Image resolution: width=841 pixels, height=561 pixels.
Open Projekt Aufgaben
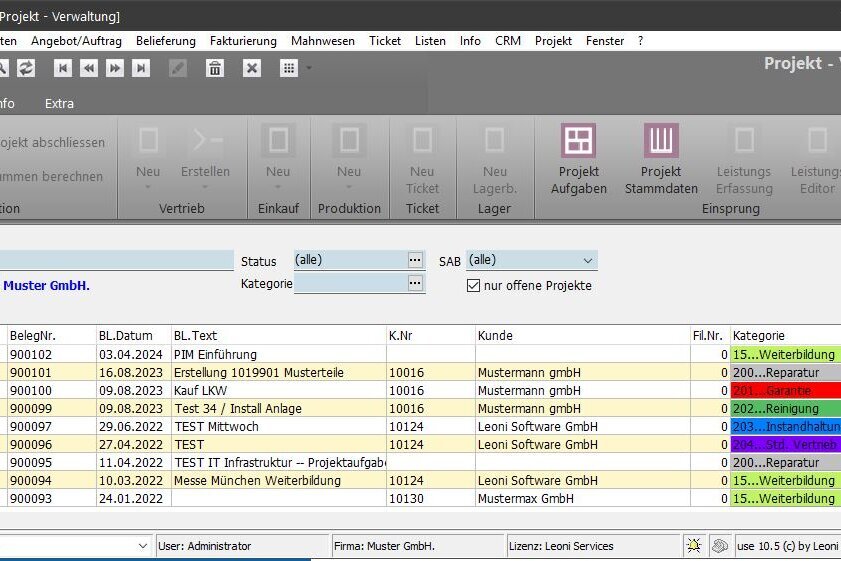(578, 160)
